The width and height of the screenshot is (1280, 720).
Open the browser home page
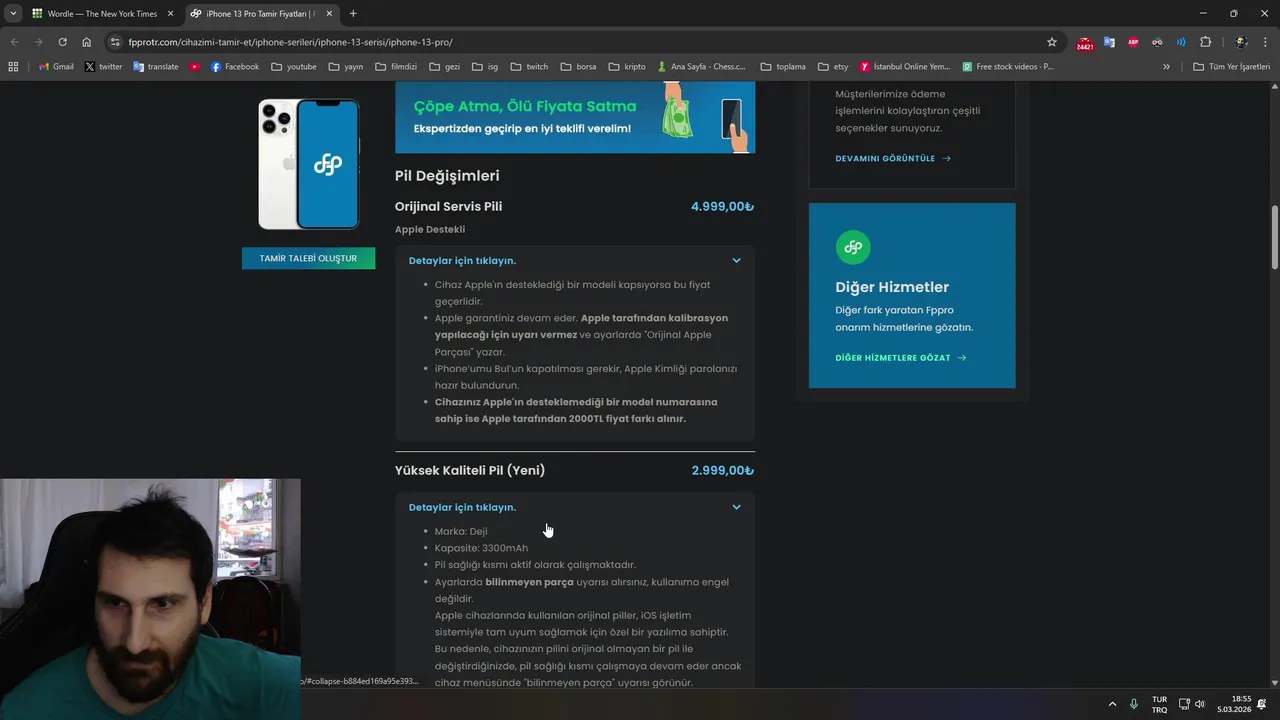pyautogui.click(x=87, y=42)
